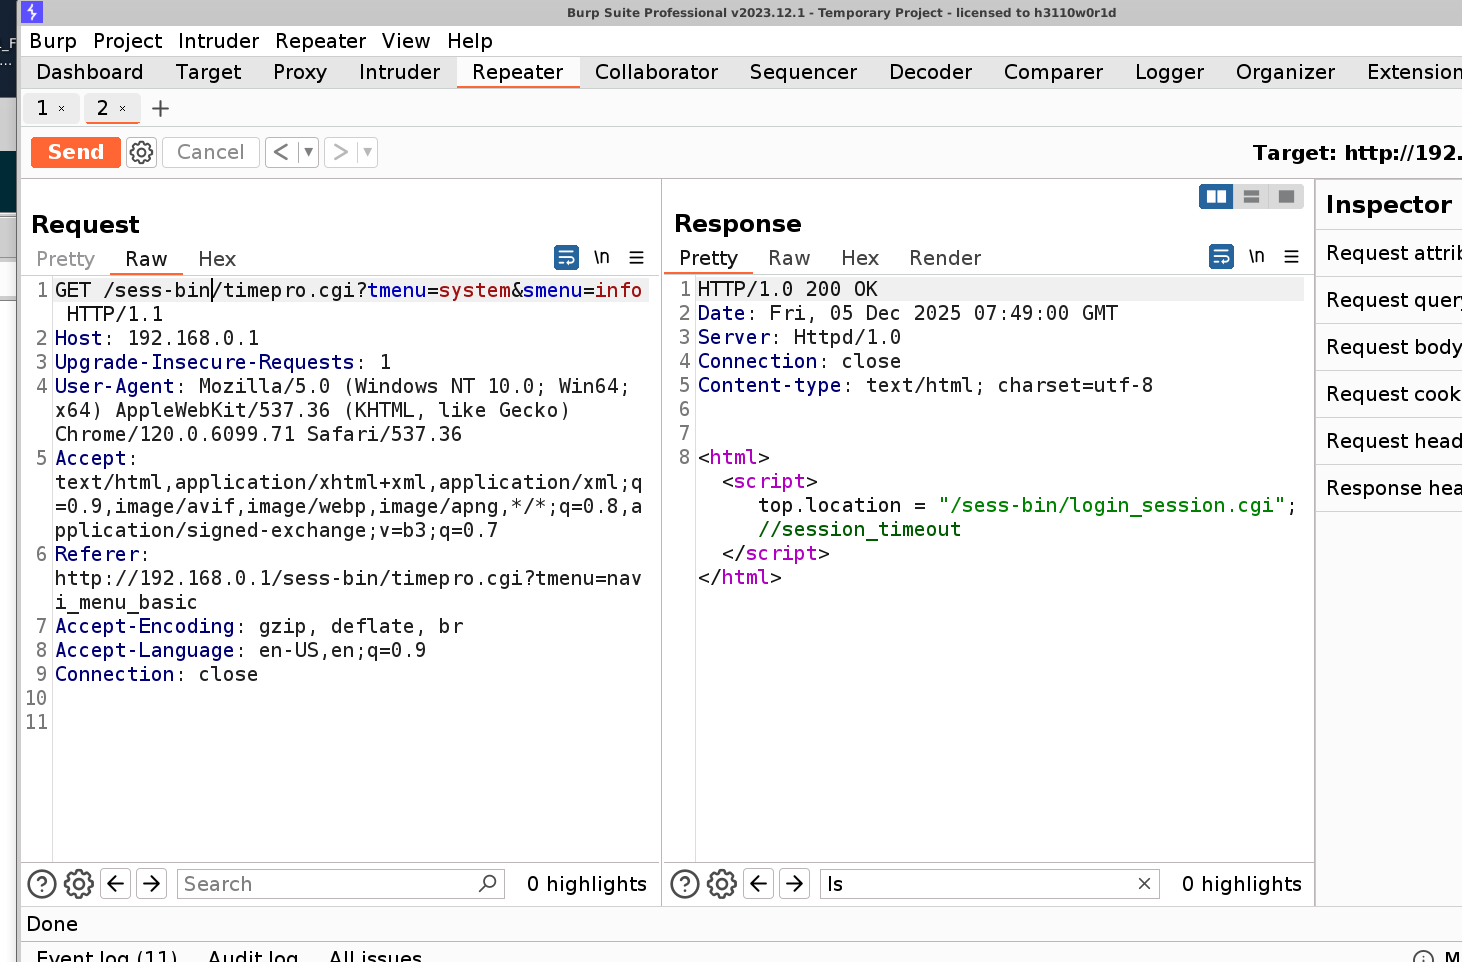The height and width of the screenshot is (962, 1462).
Task: Open Repeater settings gear next to Send
Action: click(x=142, y=152)
